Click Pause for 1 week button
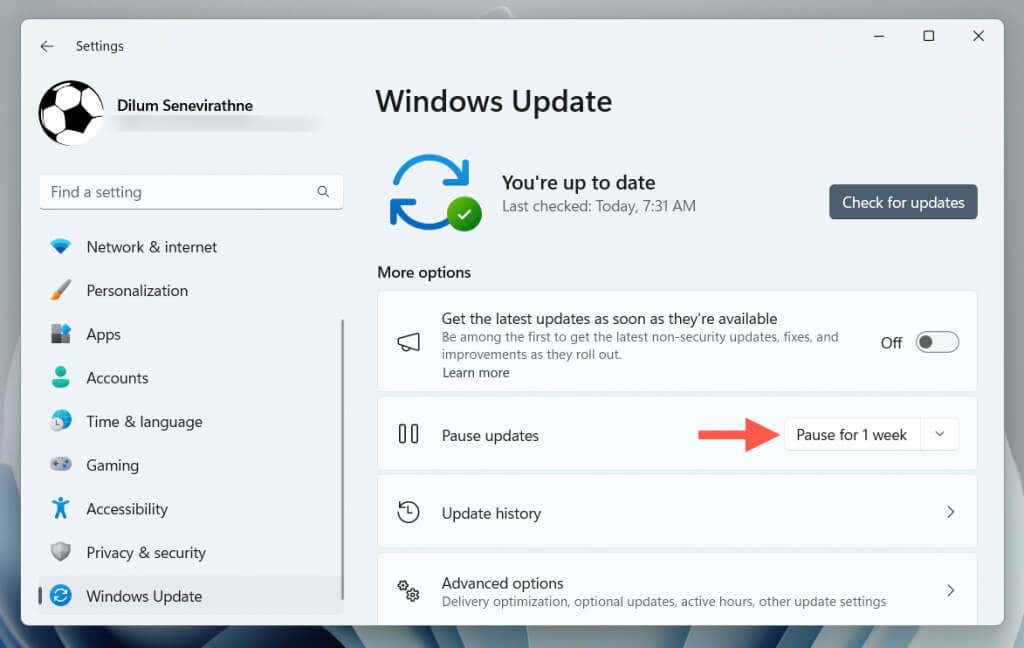The image size is (1024, 648). point(852,434)
